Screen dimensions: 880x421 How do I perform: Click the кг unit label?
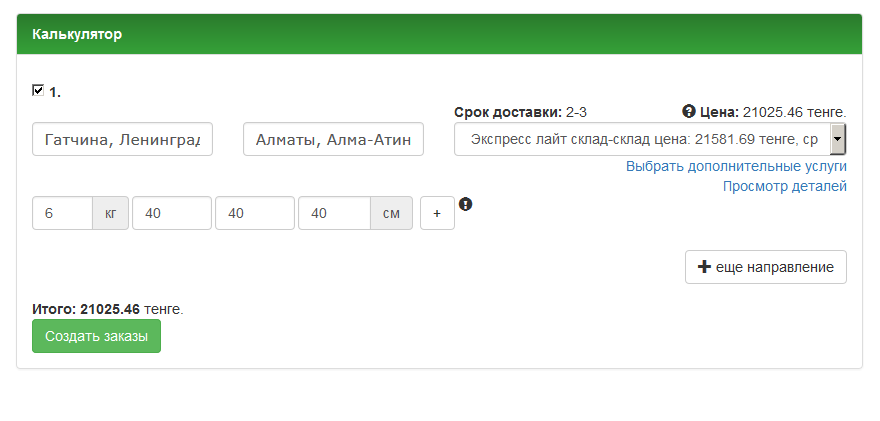pos(110,213)
